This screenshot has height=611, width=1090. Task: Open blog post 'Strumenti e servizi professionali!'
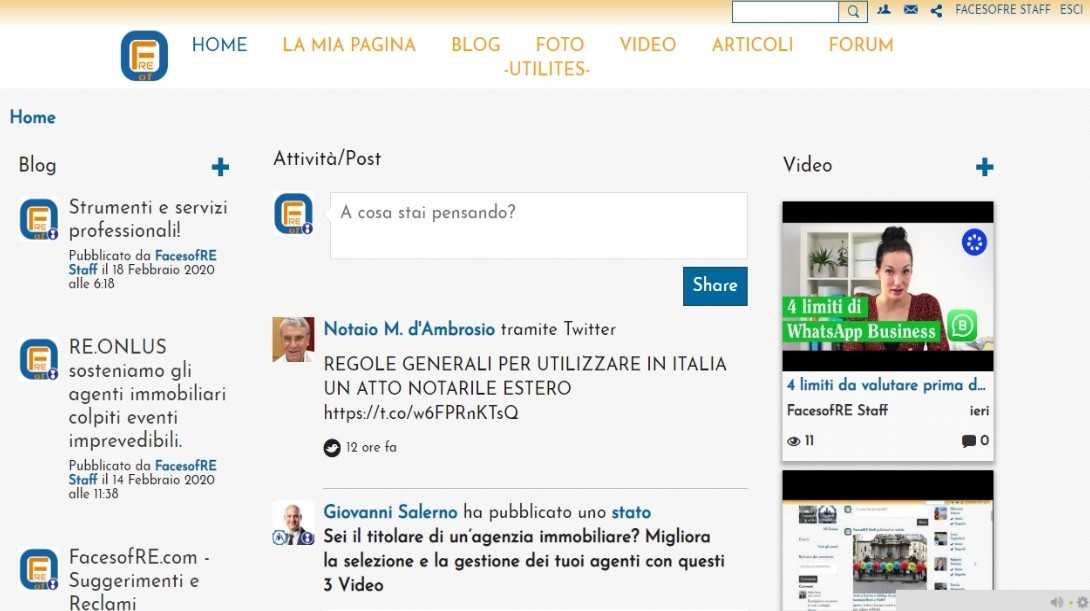click(148, 219)
